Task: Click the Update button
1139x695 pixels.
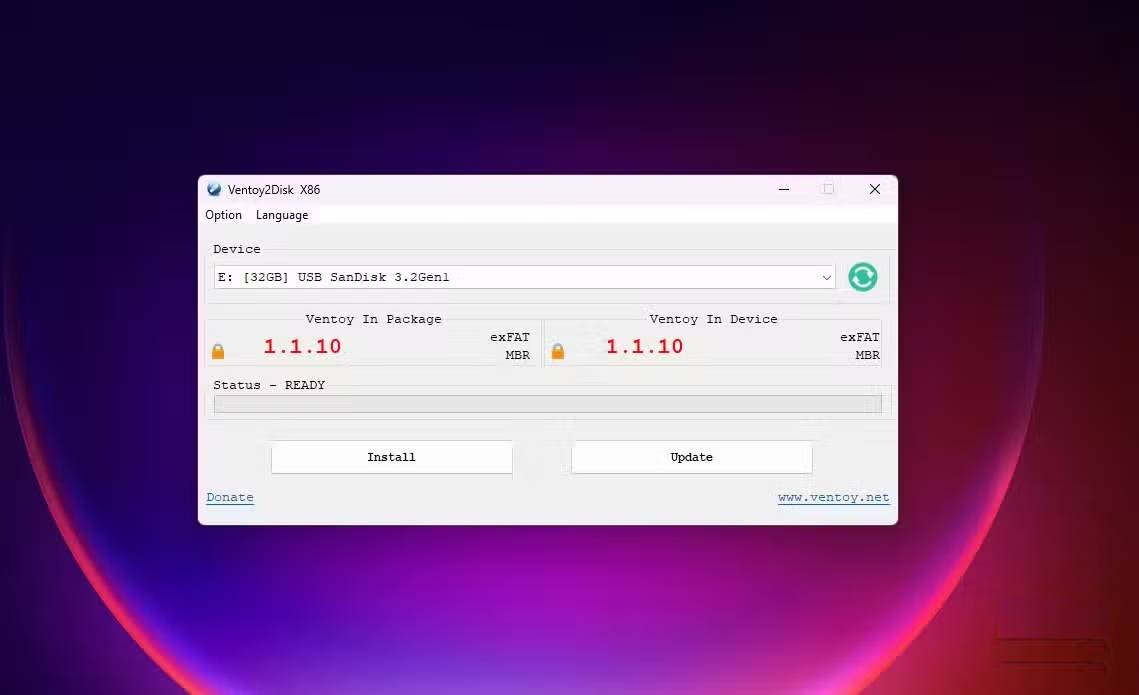Action: [692, 457]
